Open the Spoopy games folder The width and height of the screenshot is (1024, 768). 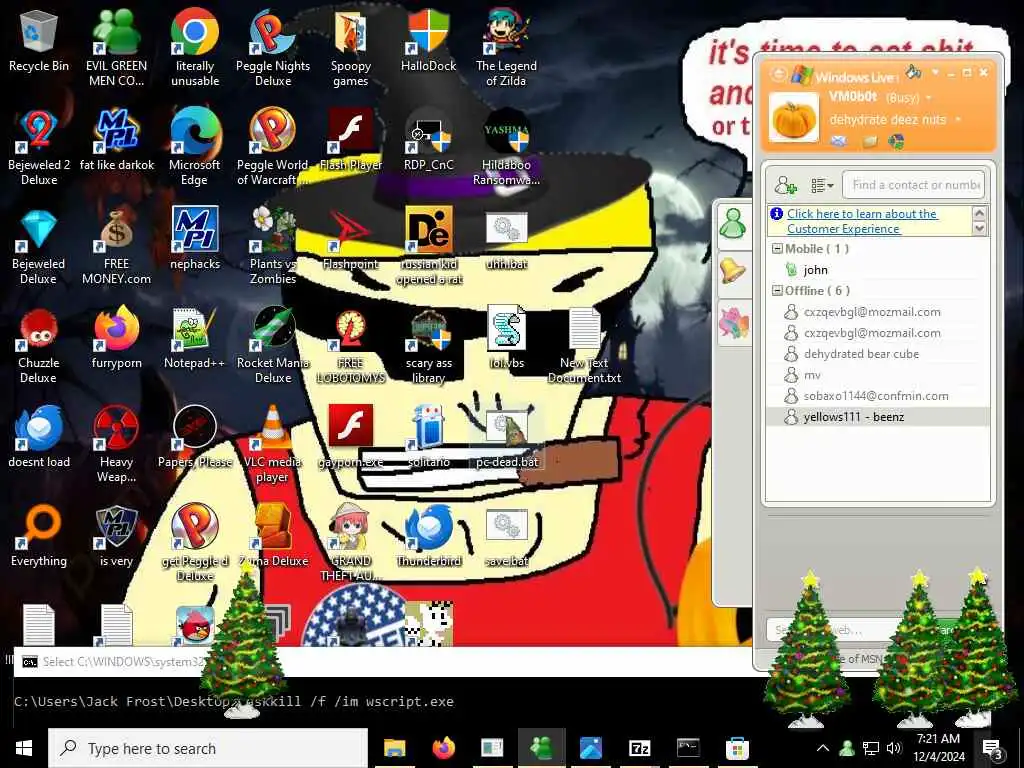click(x=351, y=49)
